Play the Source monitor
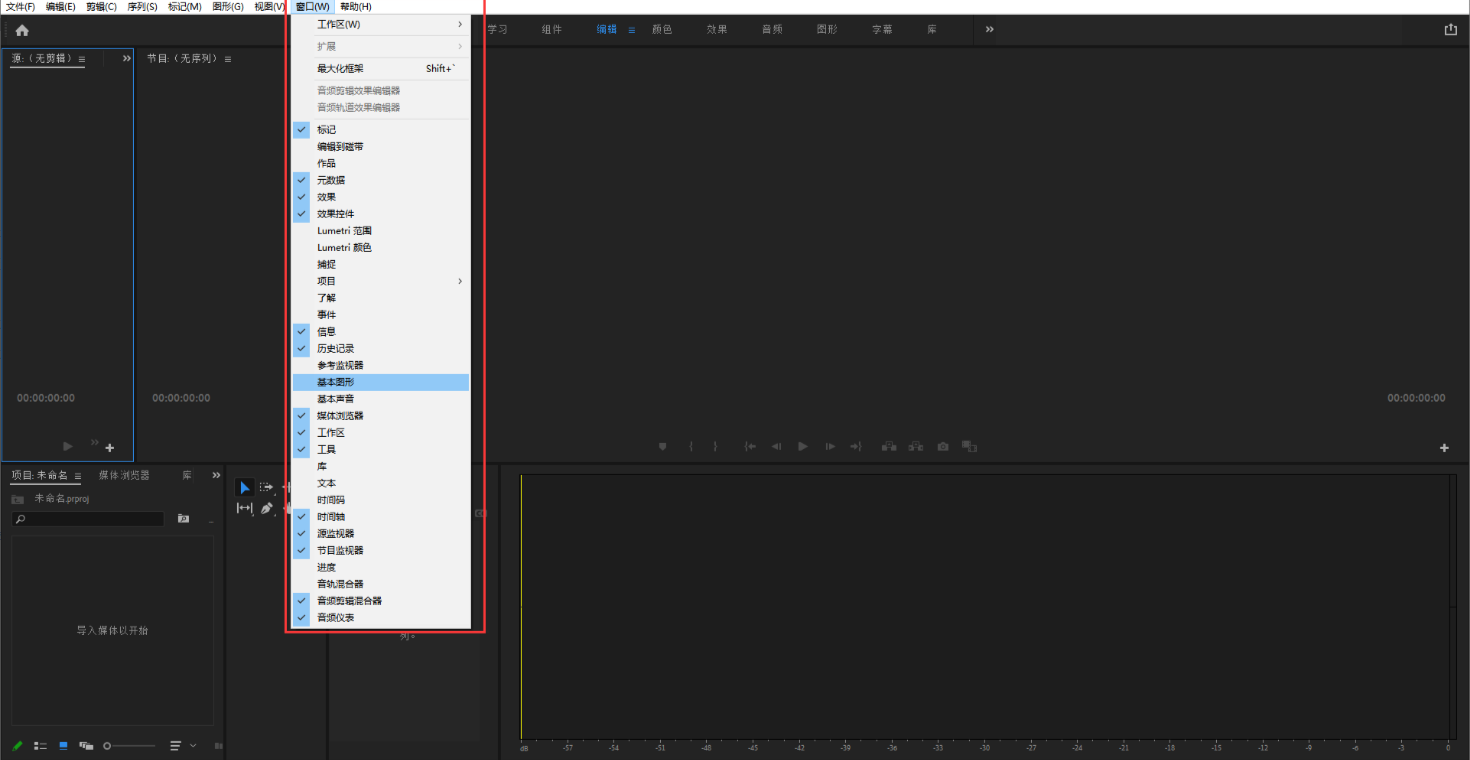 pos(68,446)
